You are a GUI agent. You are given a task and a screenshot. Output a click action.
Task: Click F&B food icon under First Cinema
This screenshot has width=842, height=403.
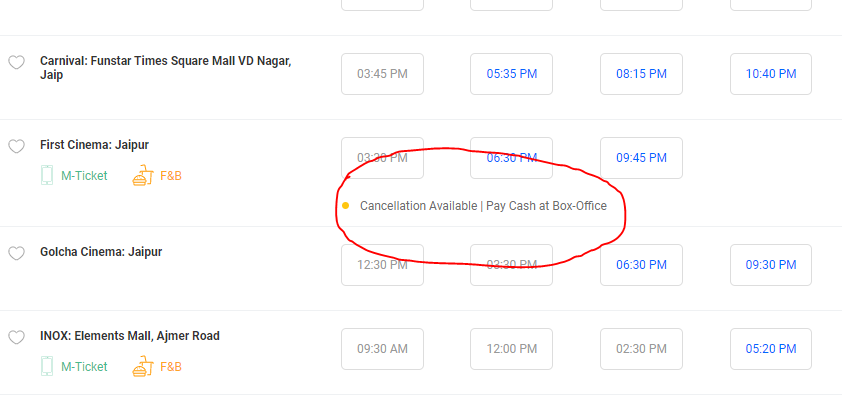point(143,175)
